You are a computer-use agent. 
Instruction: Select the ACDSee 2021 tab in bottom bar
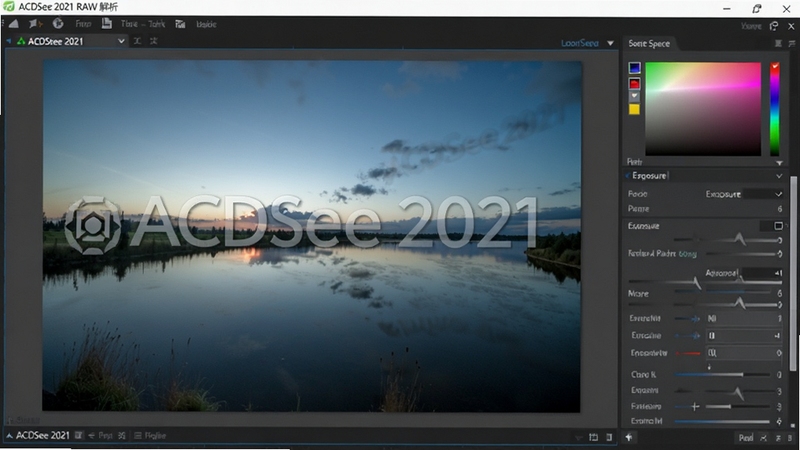42,435
